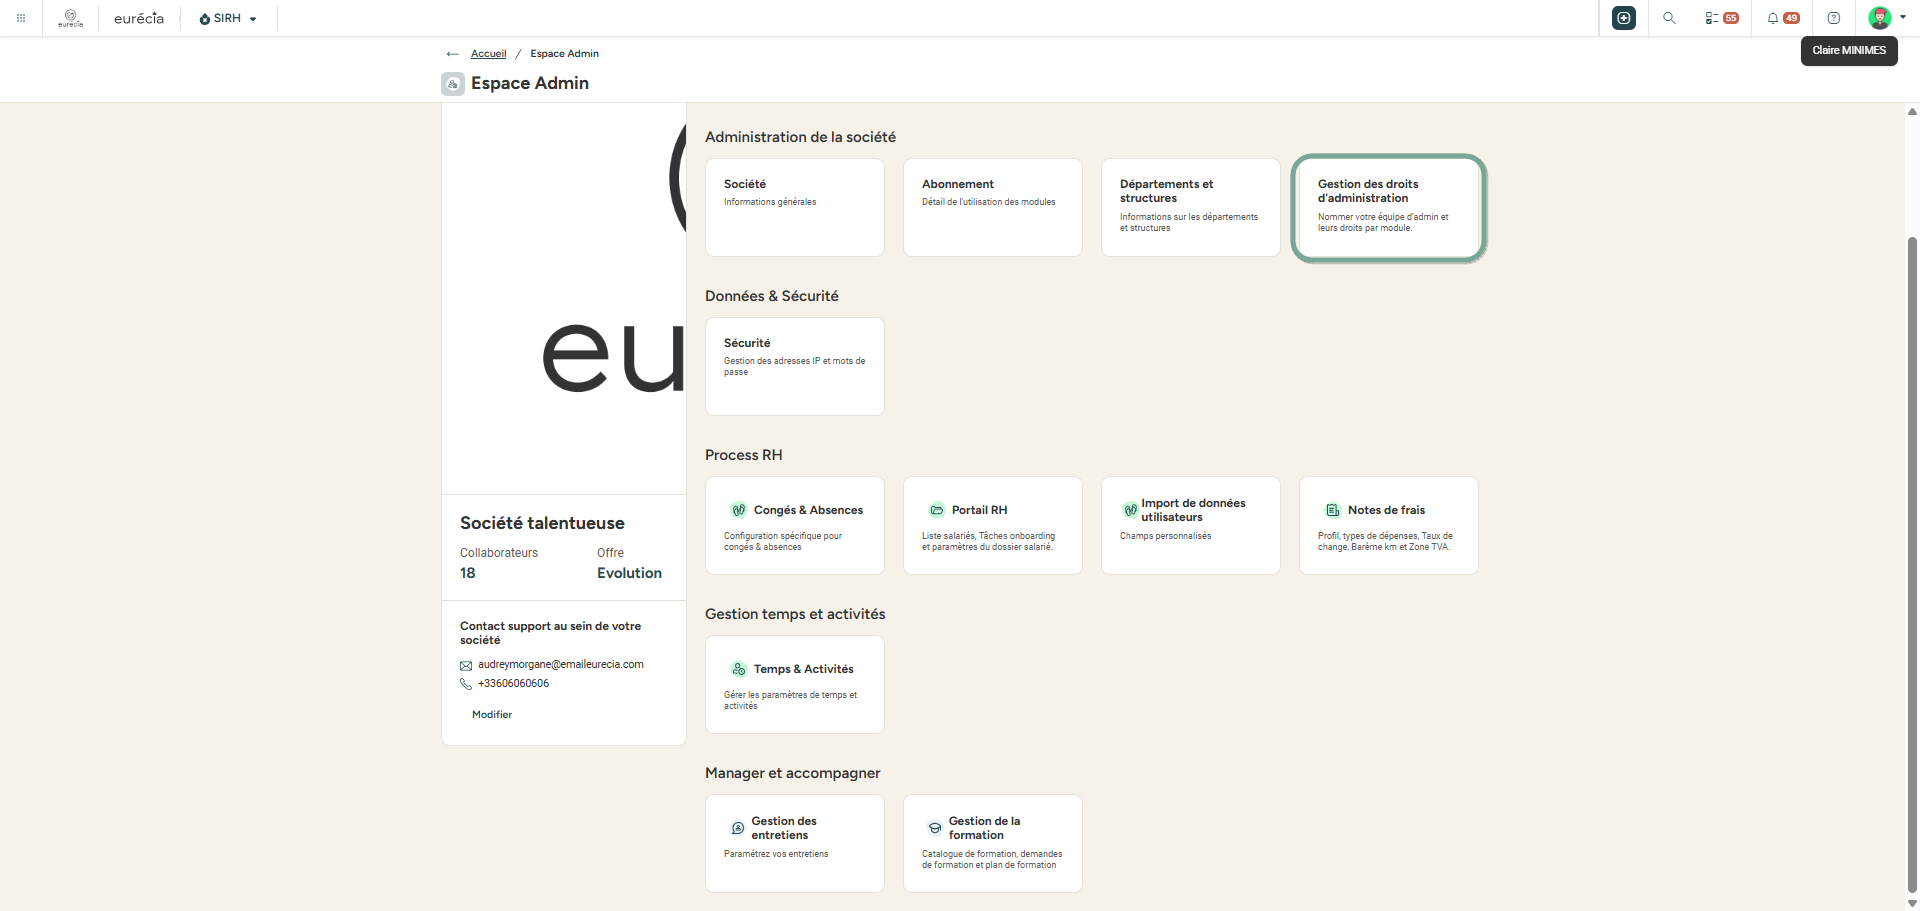Open Import de données utilisateurs title
The image size is (1920, 911).
1193,510
